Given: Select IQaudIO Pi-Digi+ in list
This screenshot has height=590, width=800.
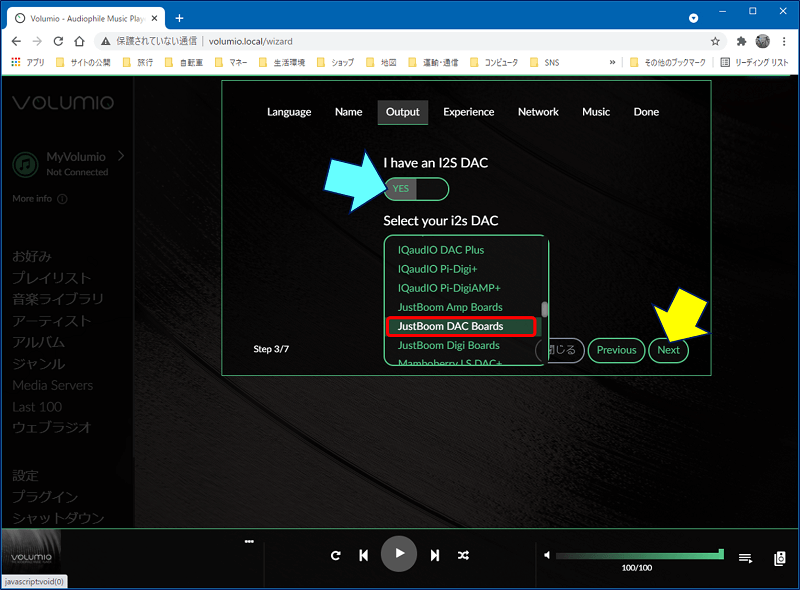Looking at the screenshot, I should [437, 269].
